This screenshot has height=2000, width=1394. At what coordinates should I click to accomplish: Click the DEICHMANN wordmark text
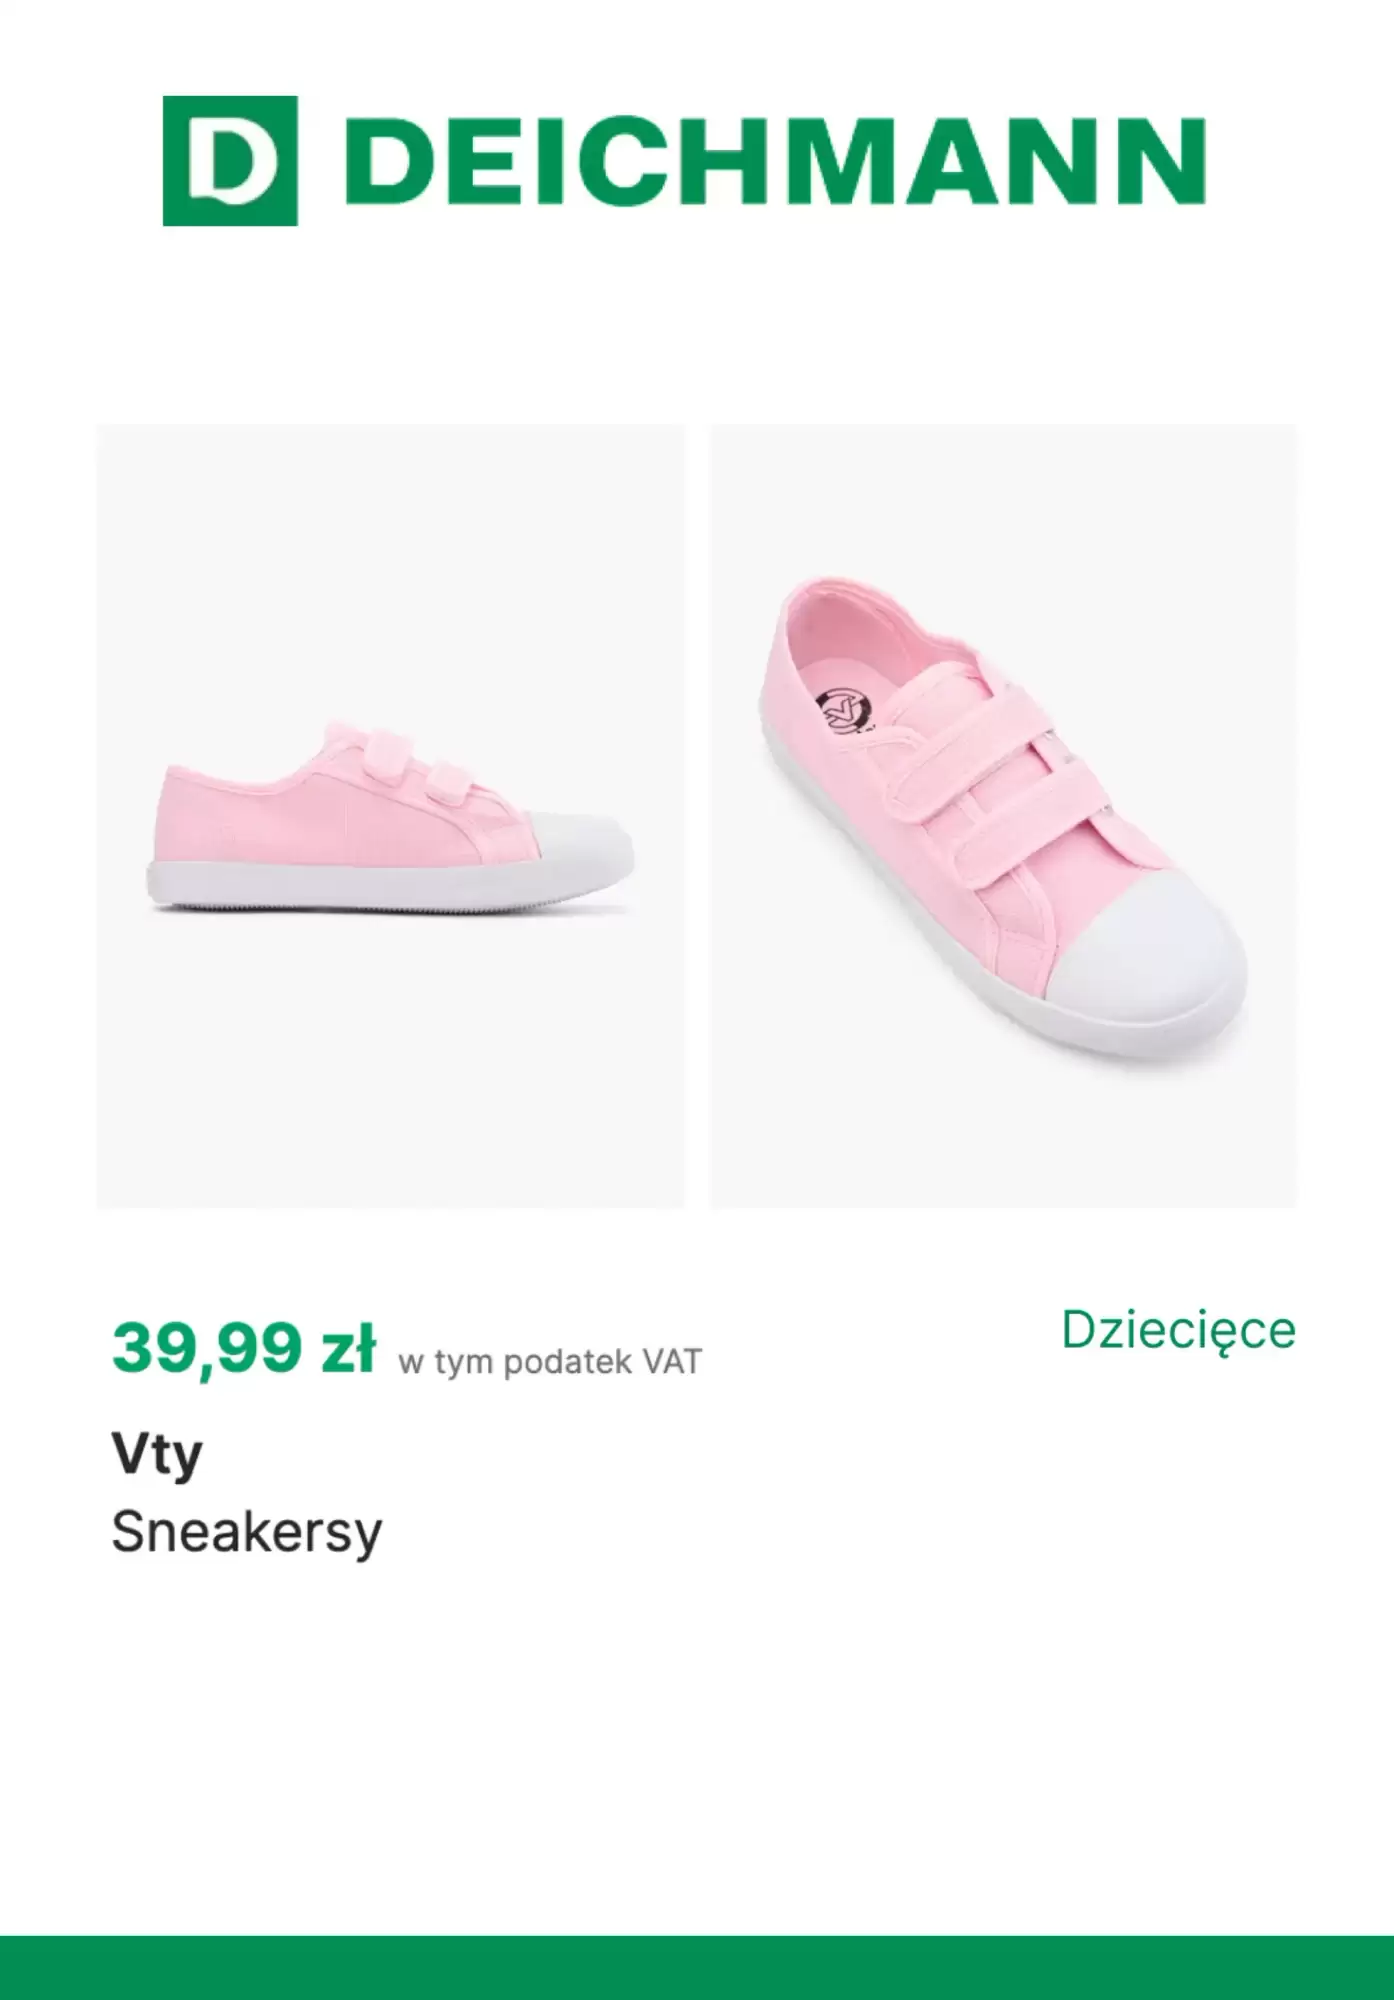coord(780,162)
